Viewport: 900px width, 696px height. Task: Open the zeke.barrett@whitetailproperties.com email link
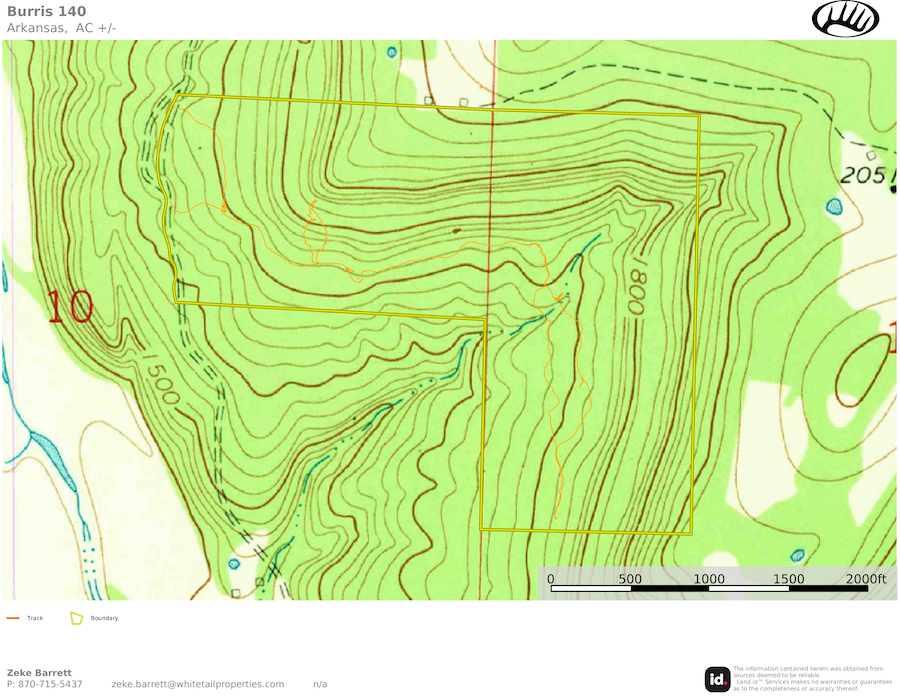point(198,684)
